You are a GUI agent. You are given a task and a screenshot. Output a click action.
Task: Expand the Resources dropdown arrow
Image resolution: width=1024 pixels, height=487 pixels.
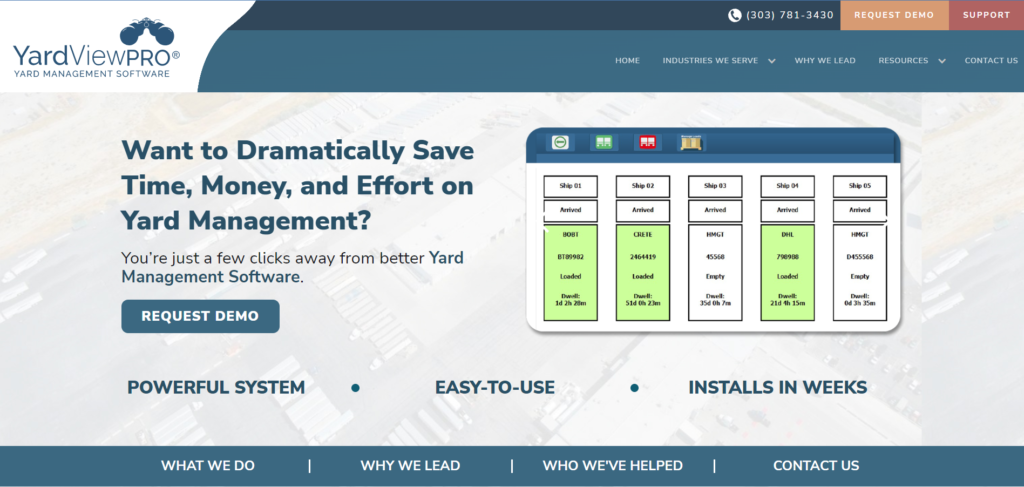pos(942,61)
